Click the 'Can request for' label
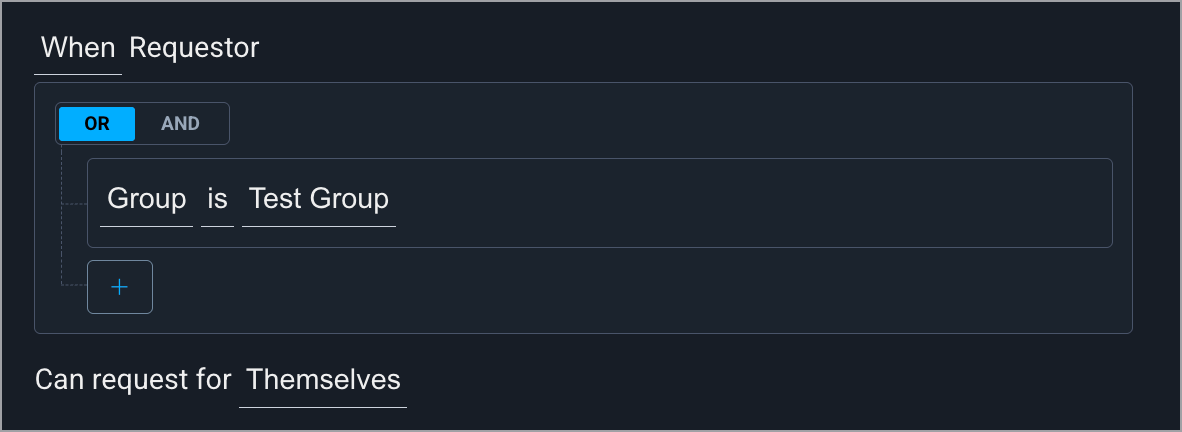 pos(133,380)
